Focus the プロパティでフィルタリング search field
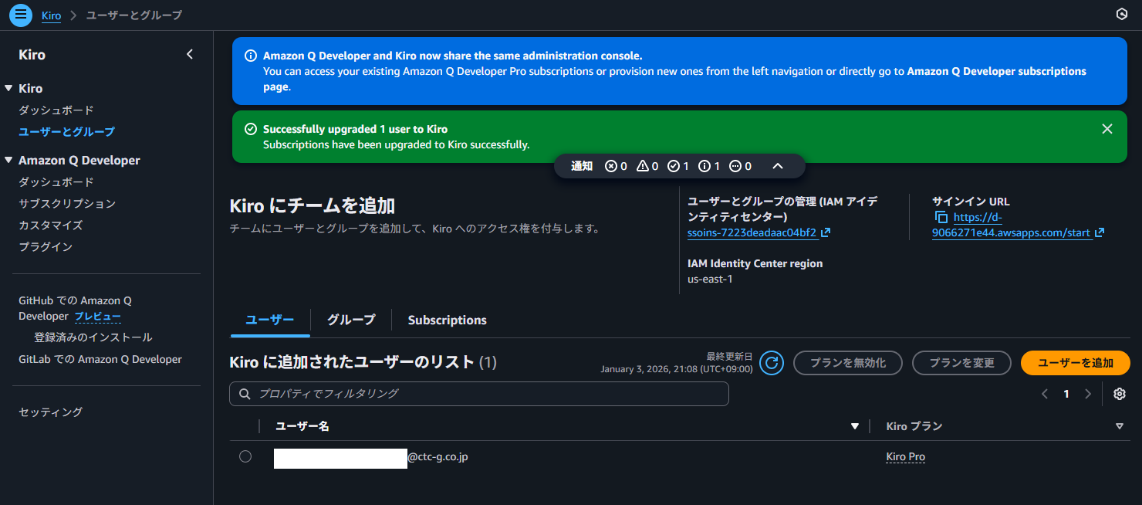This screenshot has height=505, width=1142. pos(479,394)
